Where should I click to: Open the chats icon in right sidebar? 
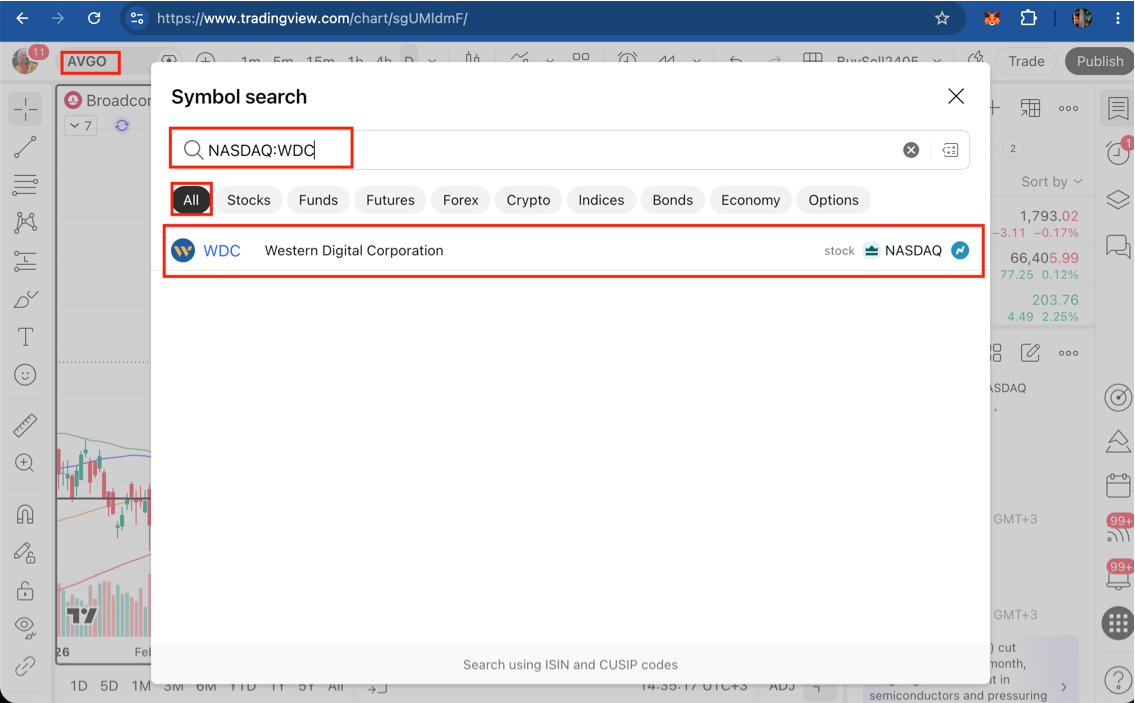1118,246
